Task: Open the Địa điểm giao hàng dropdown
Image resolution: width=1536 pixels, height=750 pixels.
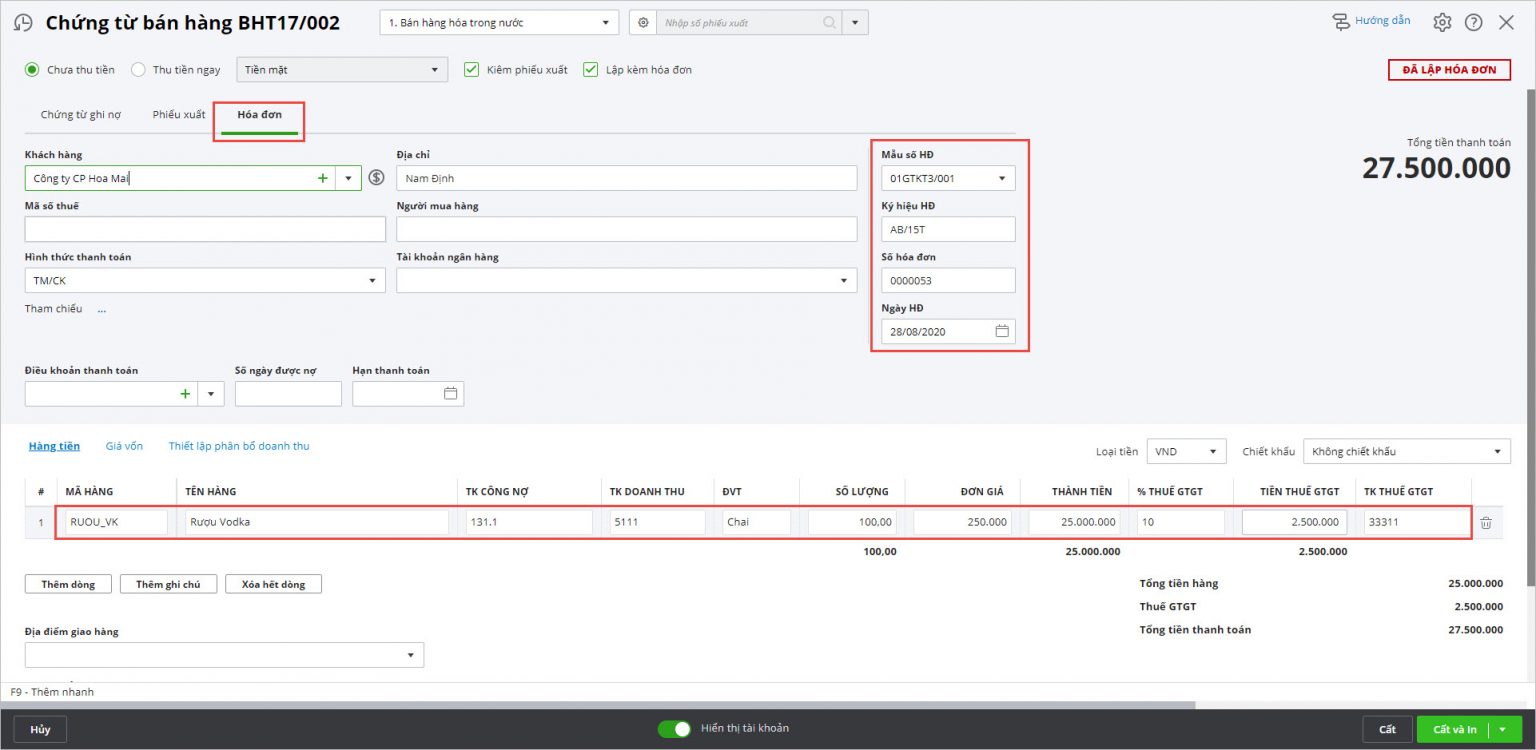Action: [x=224, y=655]
